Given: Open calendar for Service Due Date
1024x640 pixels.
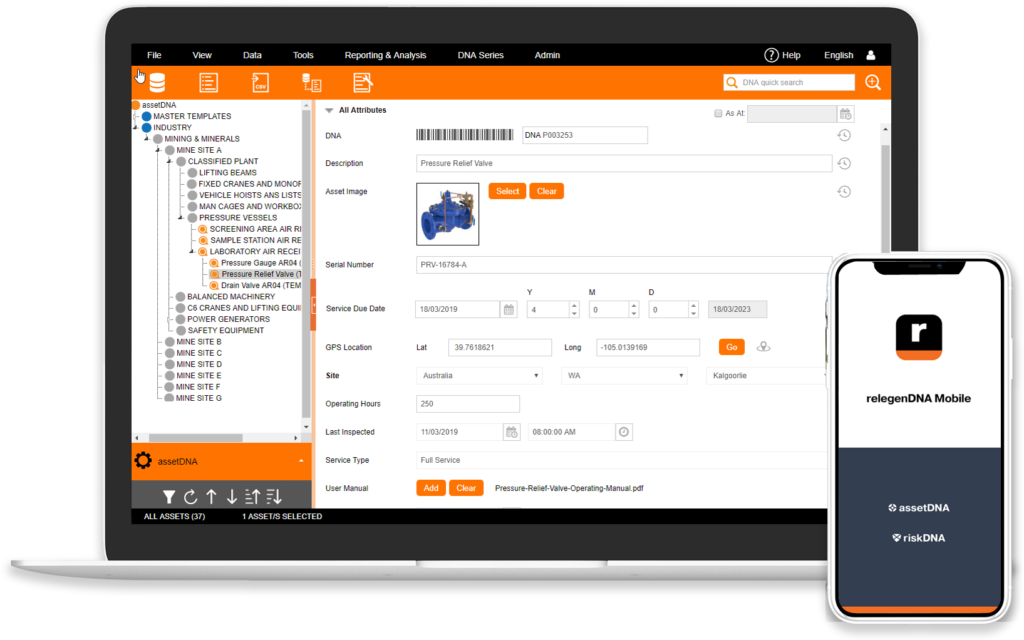Looking at the screenshot, I should coord(509,309).
